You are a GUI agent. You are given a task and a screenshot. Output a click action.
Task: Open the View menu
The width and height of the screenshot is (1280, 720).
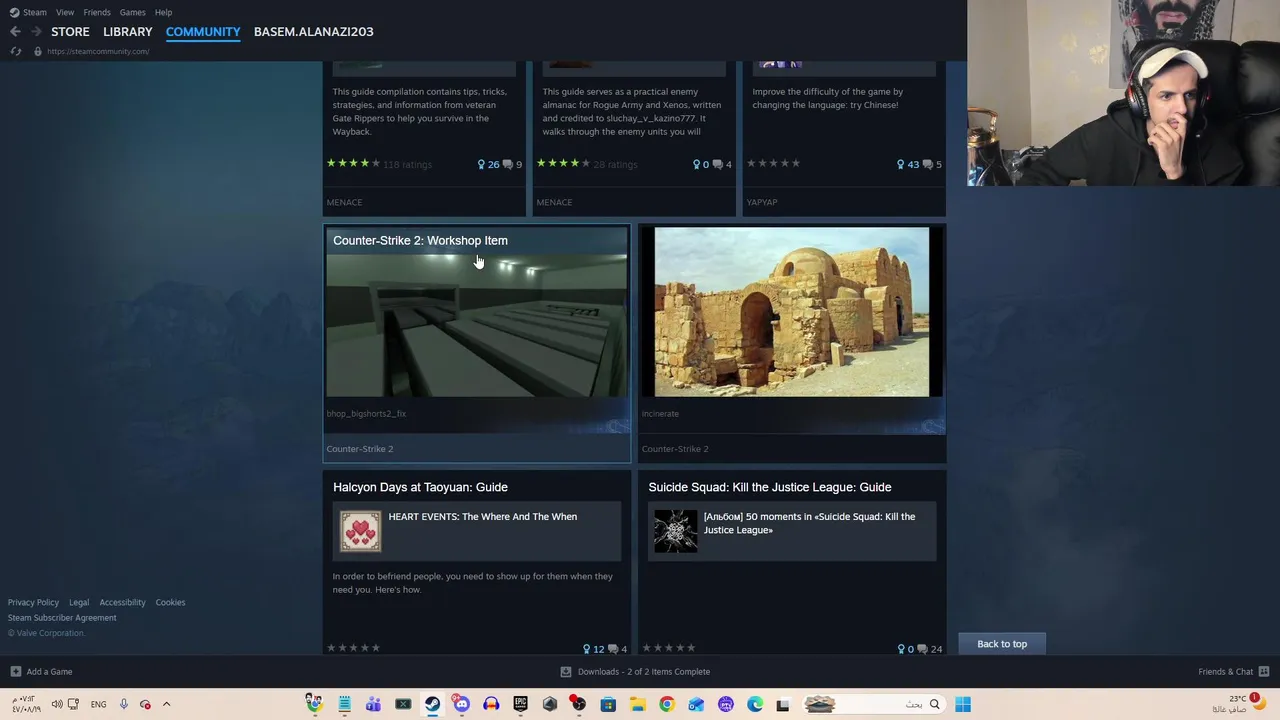[65, 12]
